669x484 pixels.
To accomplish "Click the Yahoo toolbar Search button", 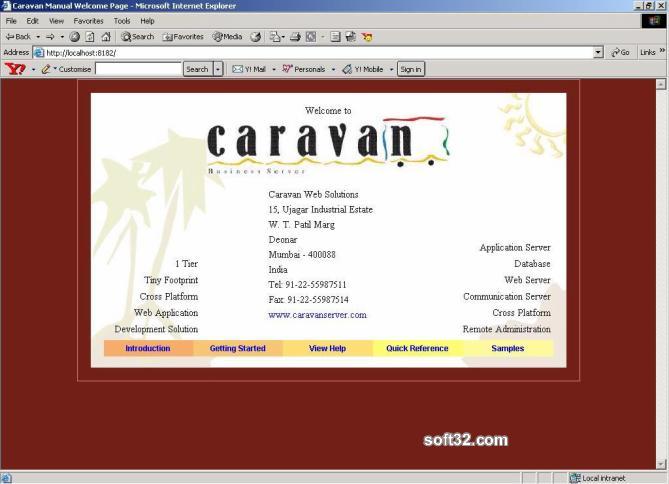I will [x=198, y=69].
